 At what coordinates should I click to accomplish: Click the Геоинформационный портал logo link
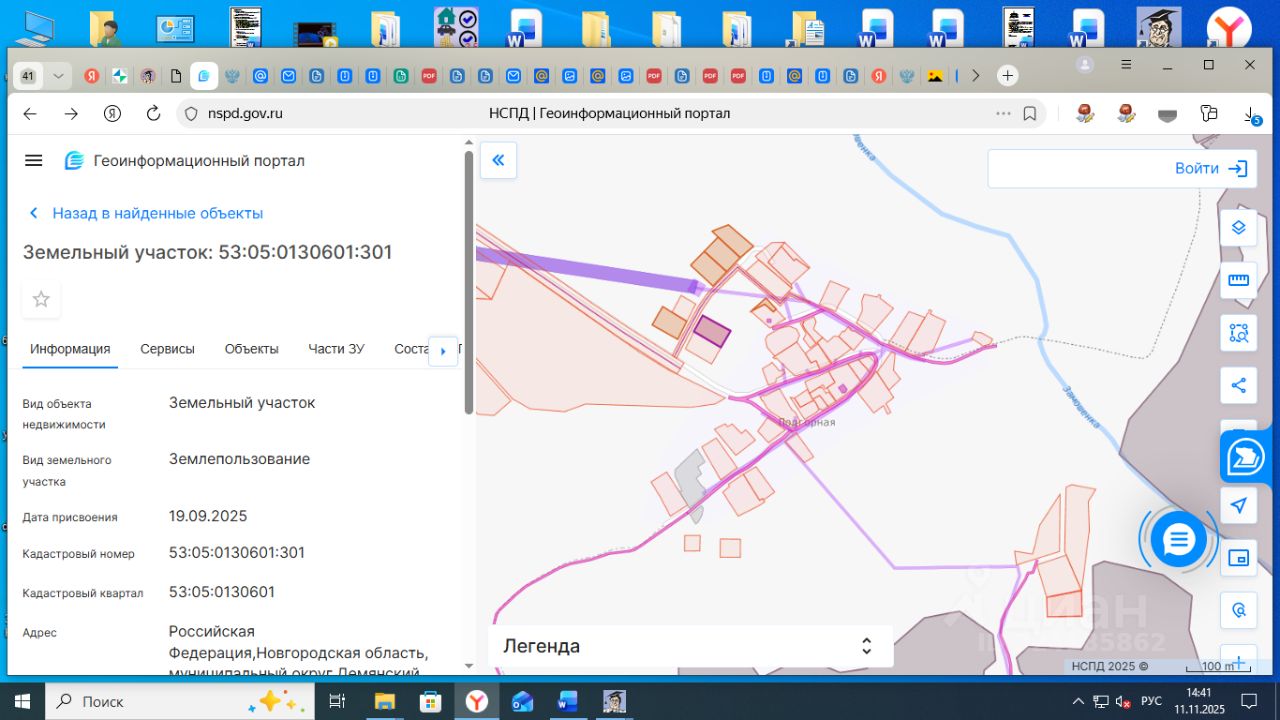[x=184, y=161]
